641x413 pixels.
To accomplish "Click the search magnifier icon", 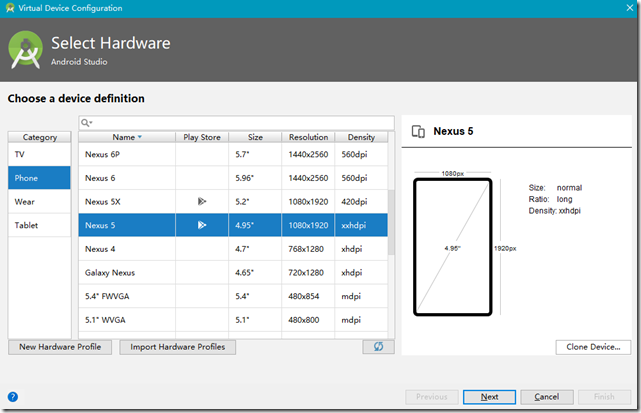I will point(86,123).
